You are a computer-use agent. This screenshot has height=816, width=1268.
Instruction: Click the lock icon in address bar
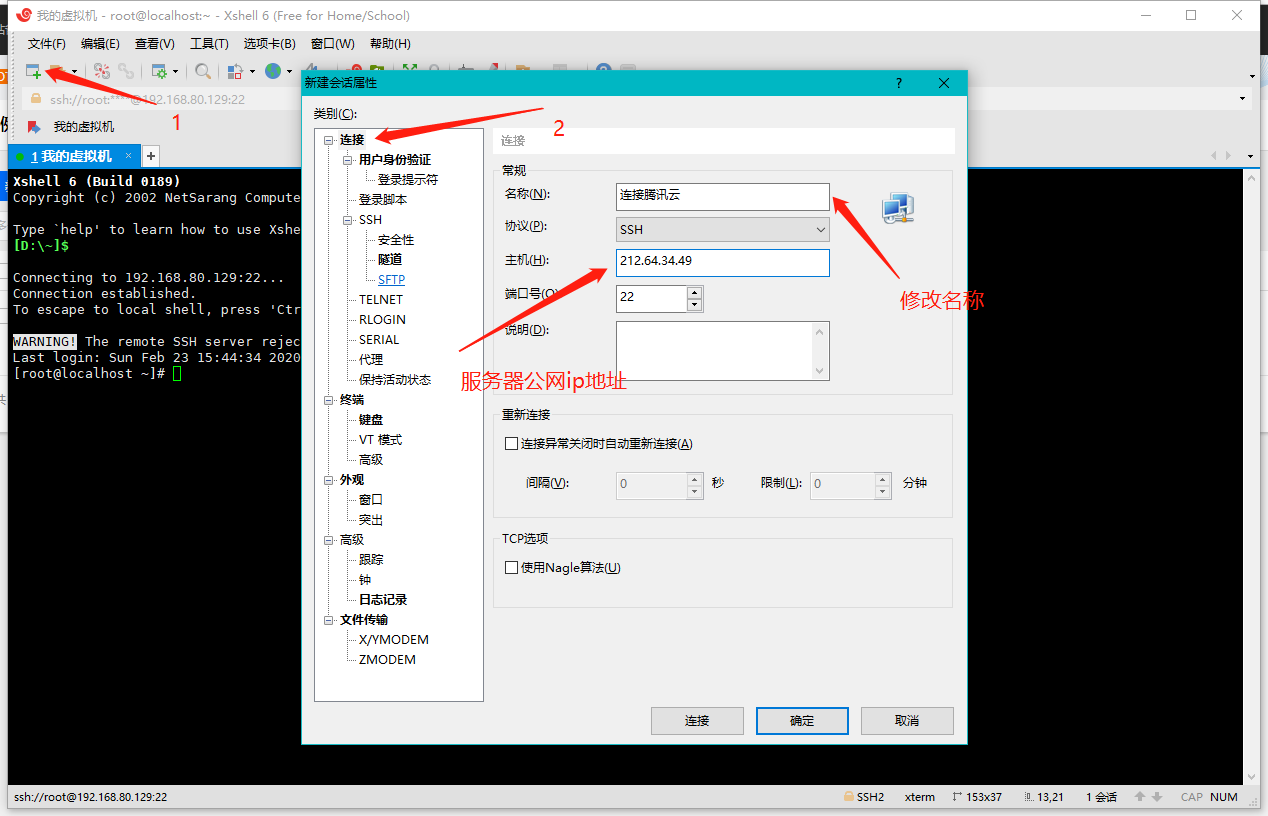37,99
